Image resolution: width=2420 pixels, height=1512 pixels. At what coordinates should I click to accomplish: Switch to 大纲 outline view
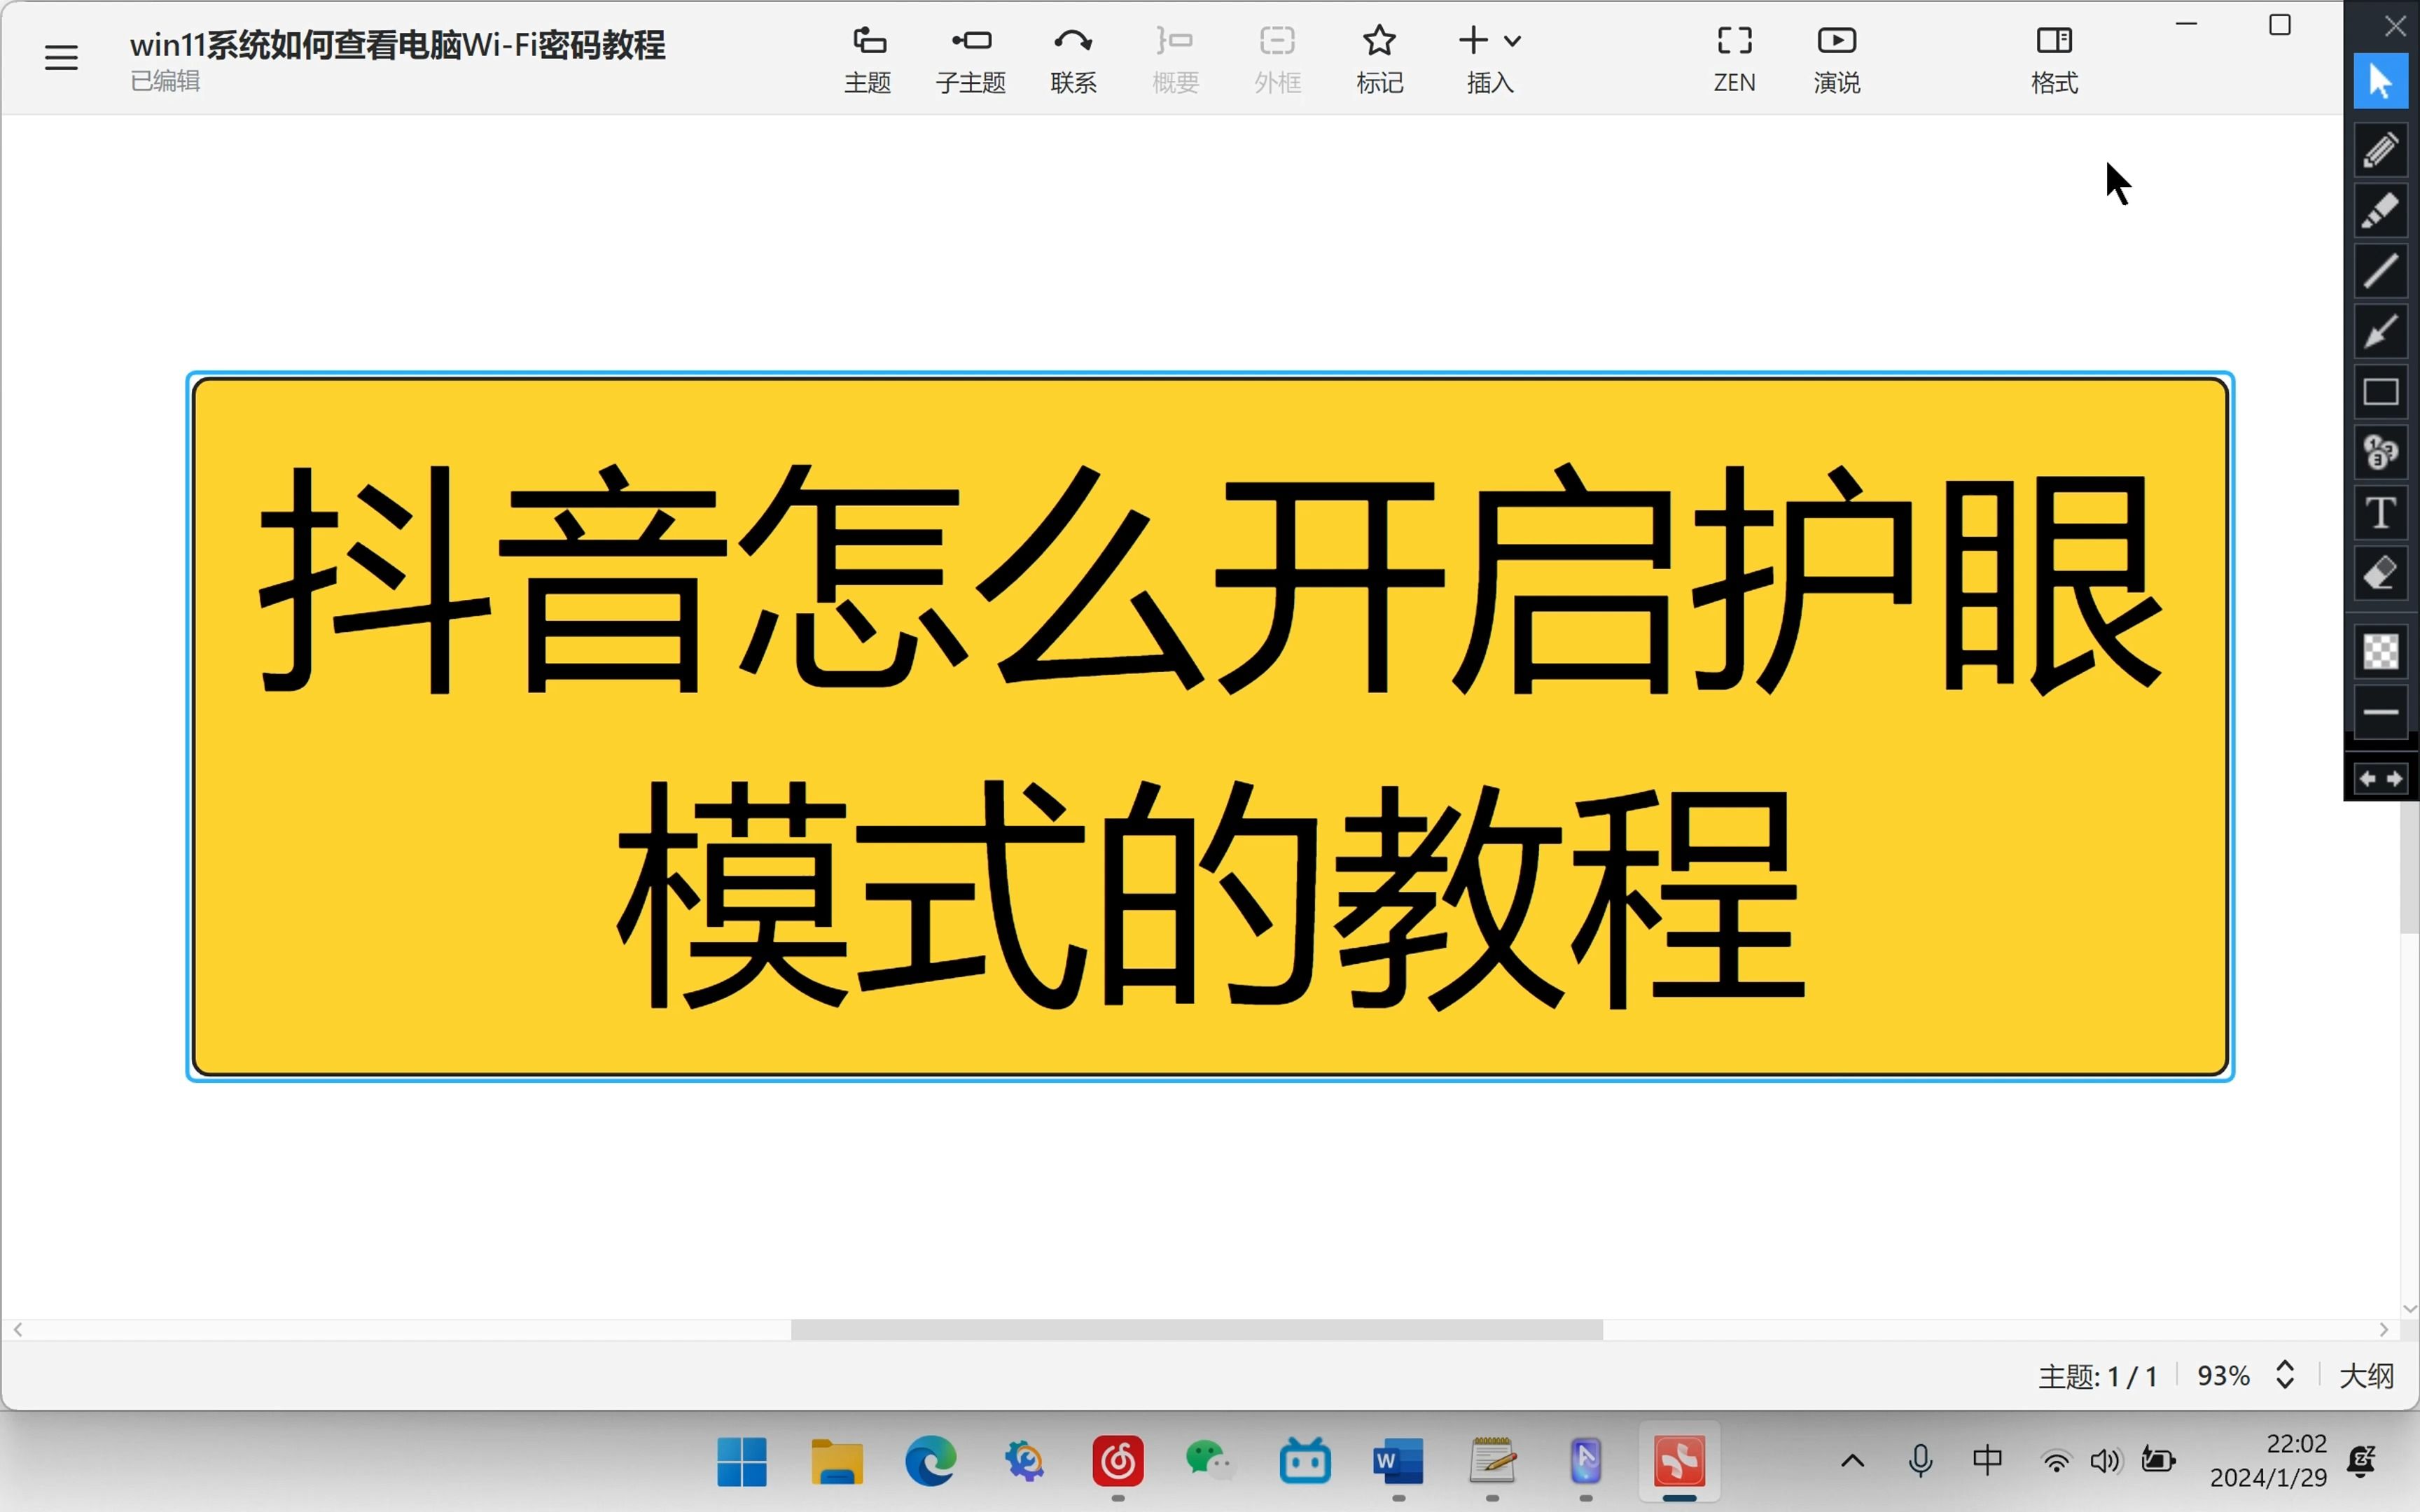click(2366, 1376)
